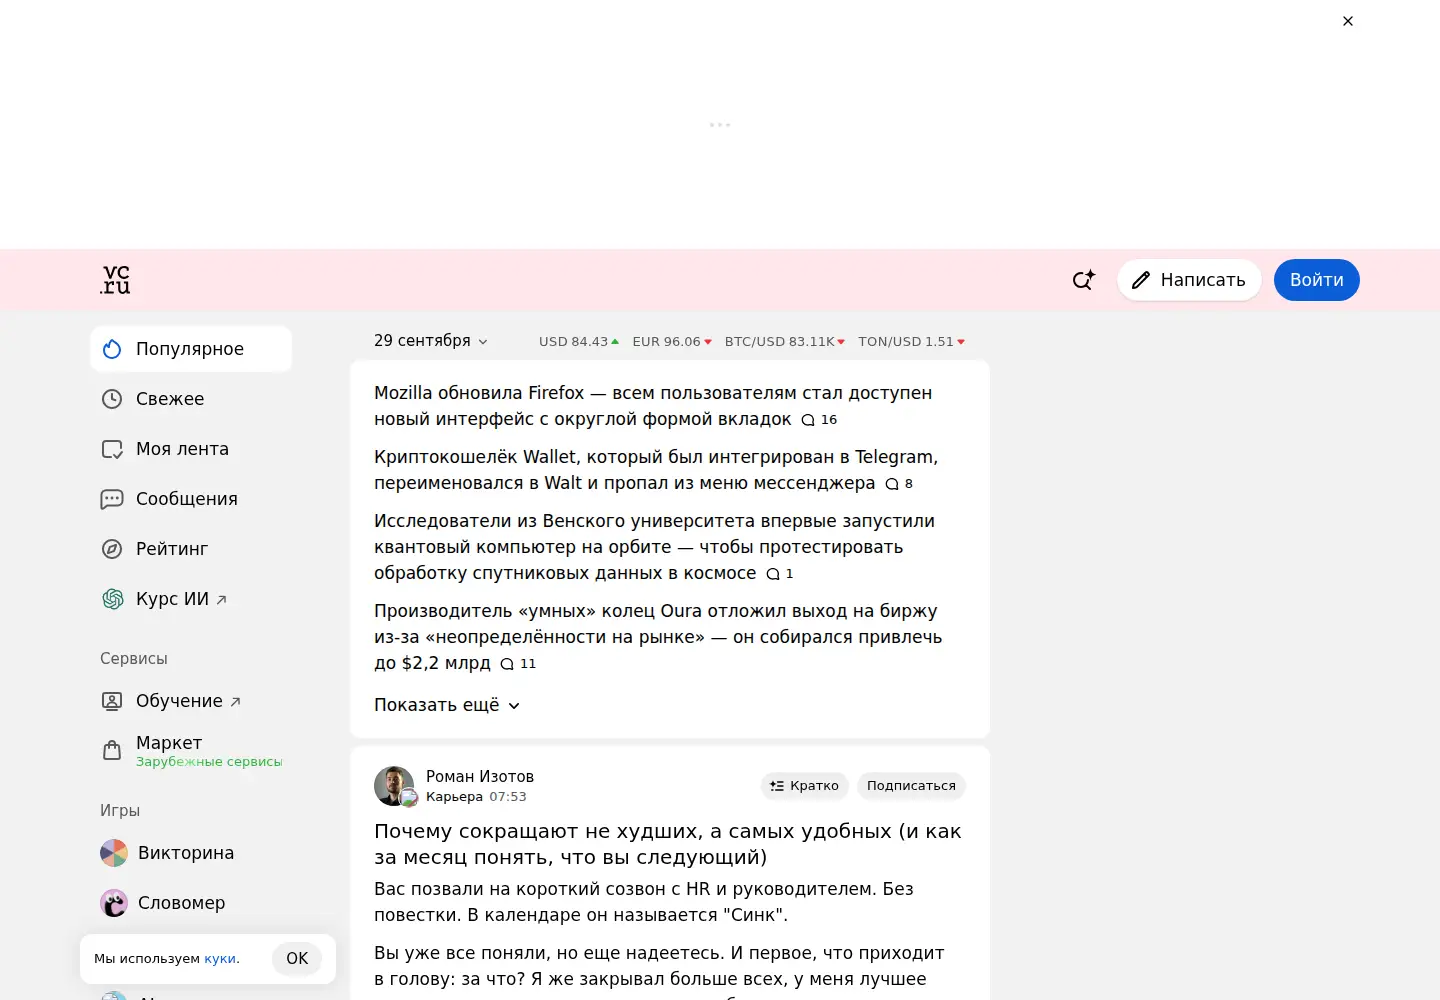Click the comments icon on Mozilla Firefox news
The width and height of the screenshot is (1440, 1000).
[808, 420]
